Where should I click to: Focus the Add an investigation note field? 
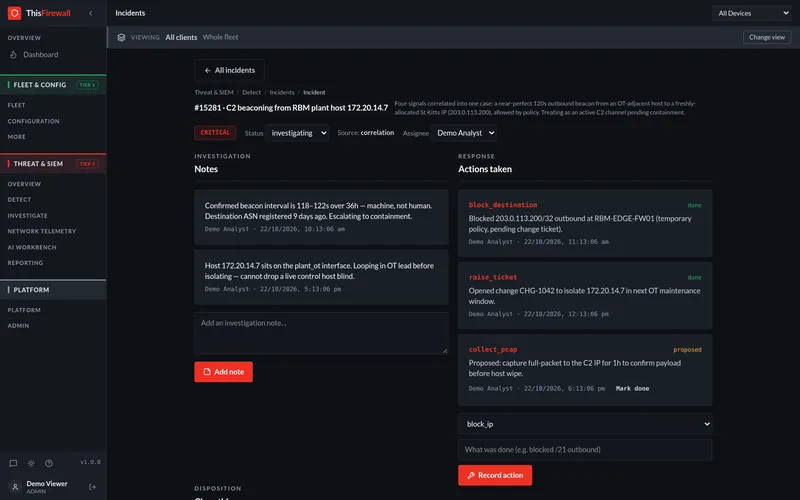321,333
